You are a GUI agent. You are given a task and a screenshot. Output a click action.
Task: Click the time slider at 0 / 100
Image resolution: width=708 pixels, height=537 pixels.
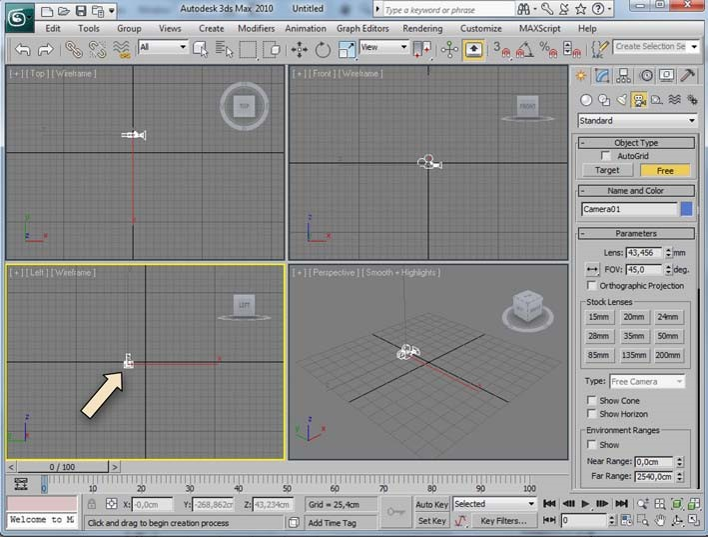click(x=63, y=467)
